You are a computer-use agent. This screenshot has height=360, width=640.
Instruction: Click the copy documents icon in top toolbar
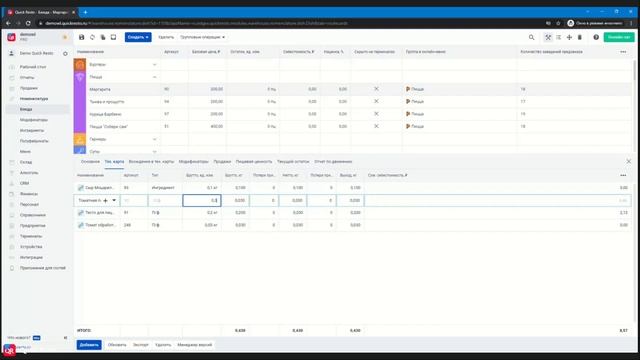103,37
